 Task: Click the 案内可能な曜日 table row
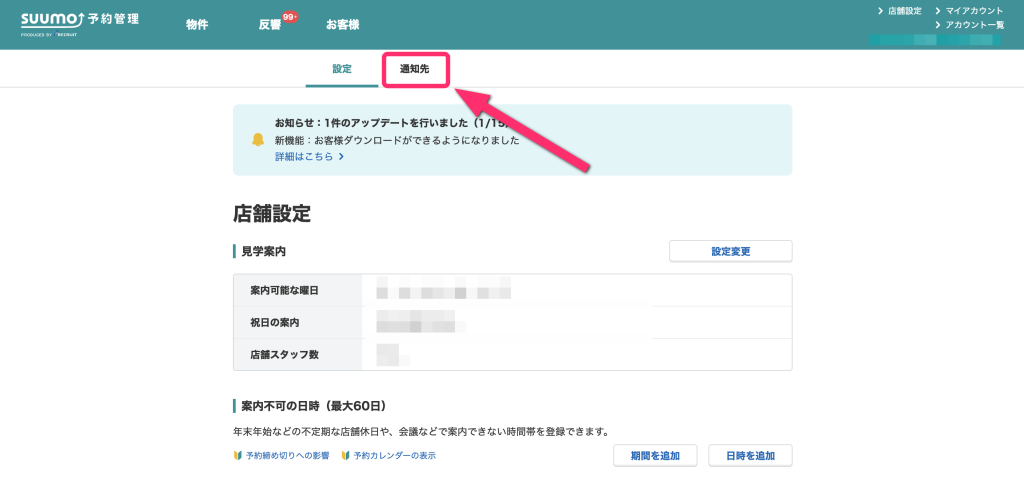(512, 290)
